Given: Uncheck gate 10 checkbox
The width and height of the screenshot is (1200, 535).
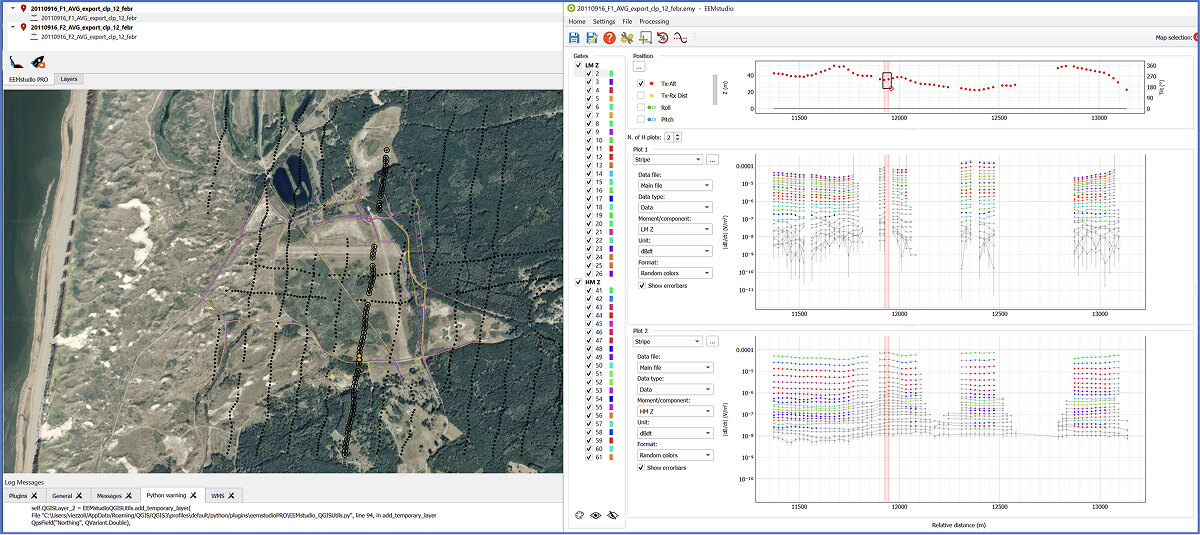Looking at the screenshot, I should tap(589, 140).
